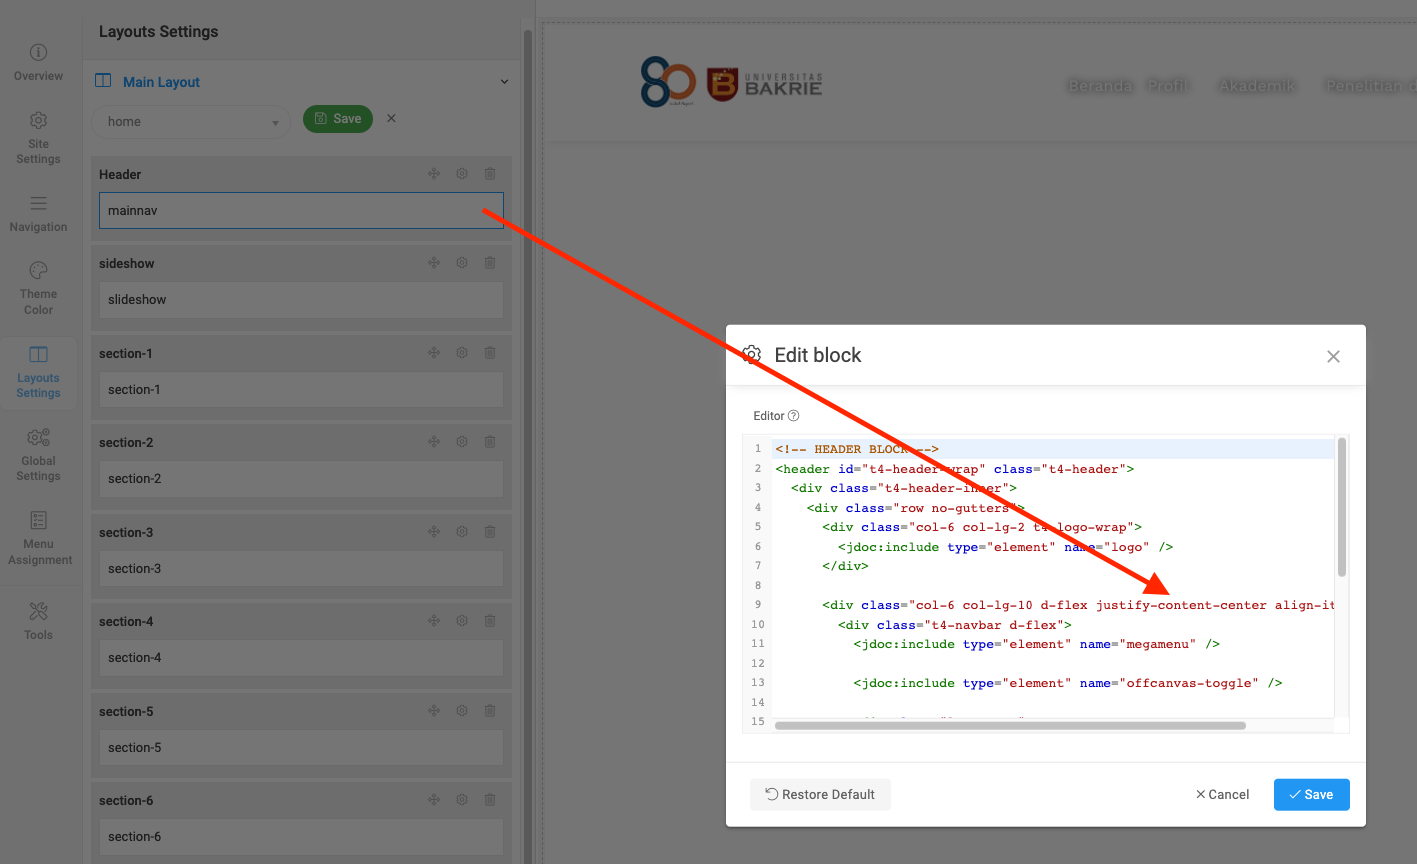Open settings for sideshow row
This screenshot has height=864, width=1417.
pyautogui.click(x=462, y=263)
